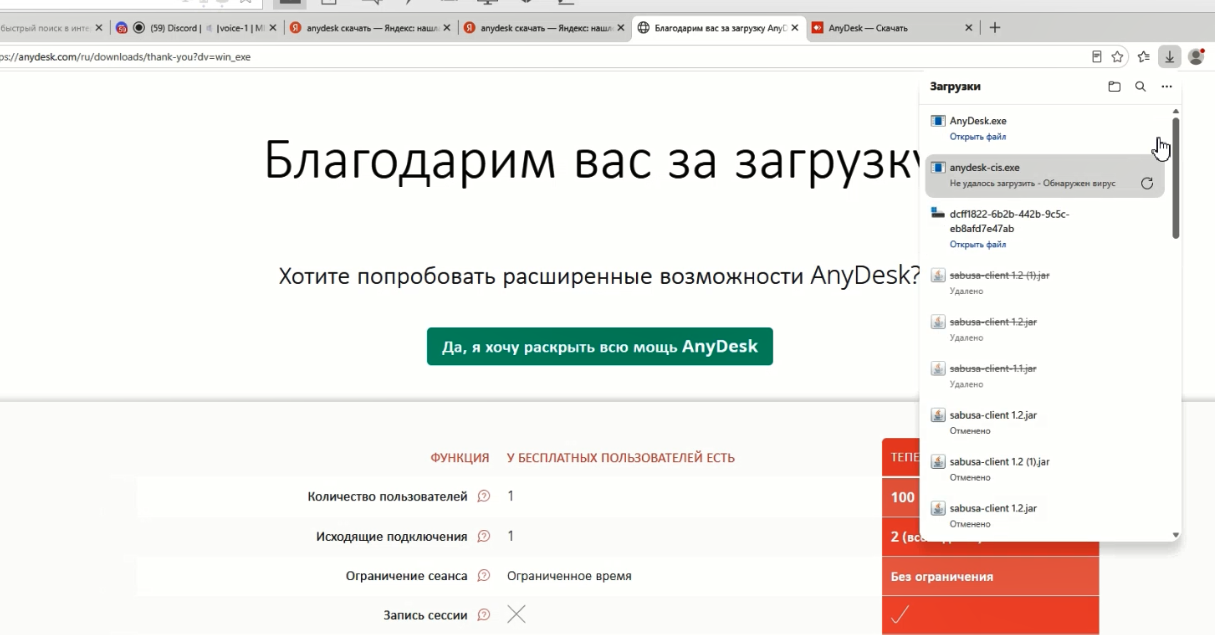
Task: Click the cross mark in Запись сессии row
Action: click(x=516, y=614)
